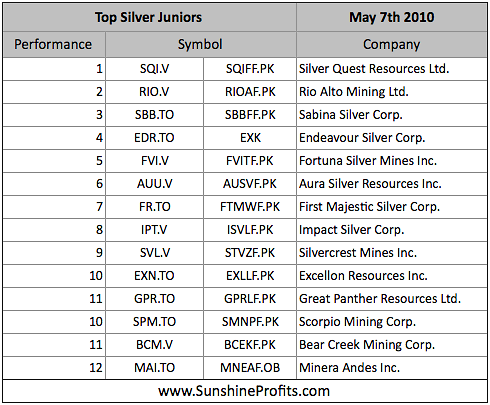The width and height of the screenshot is (490, 405).
Task: Click the EXK symbol cell
Action: pos(250,138)
